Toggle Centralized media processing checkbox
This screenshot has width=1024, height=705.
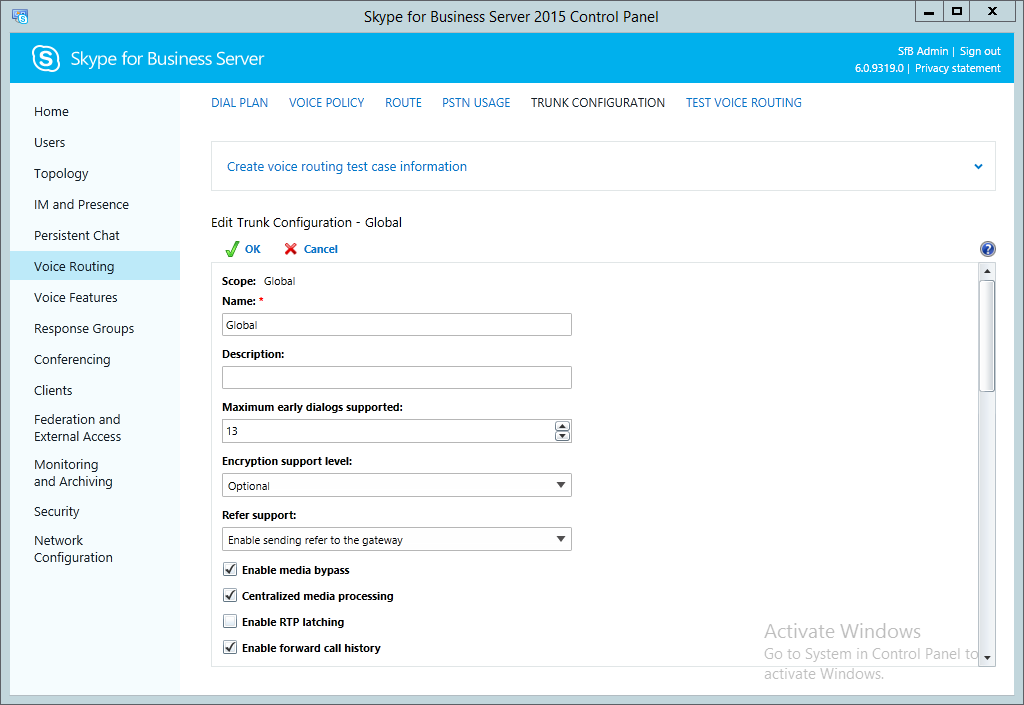coord(230,596)
